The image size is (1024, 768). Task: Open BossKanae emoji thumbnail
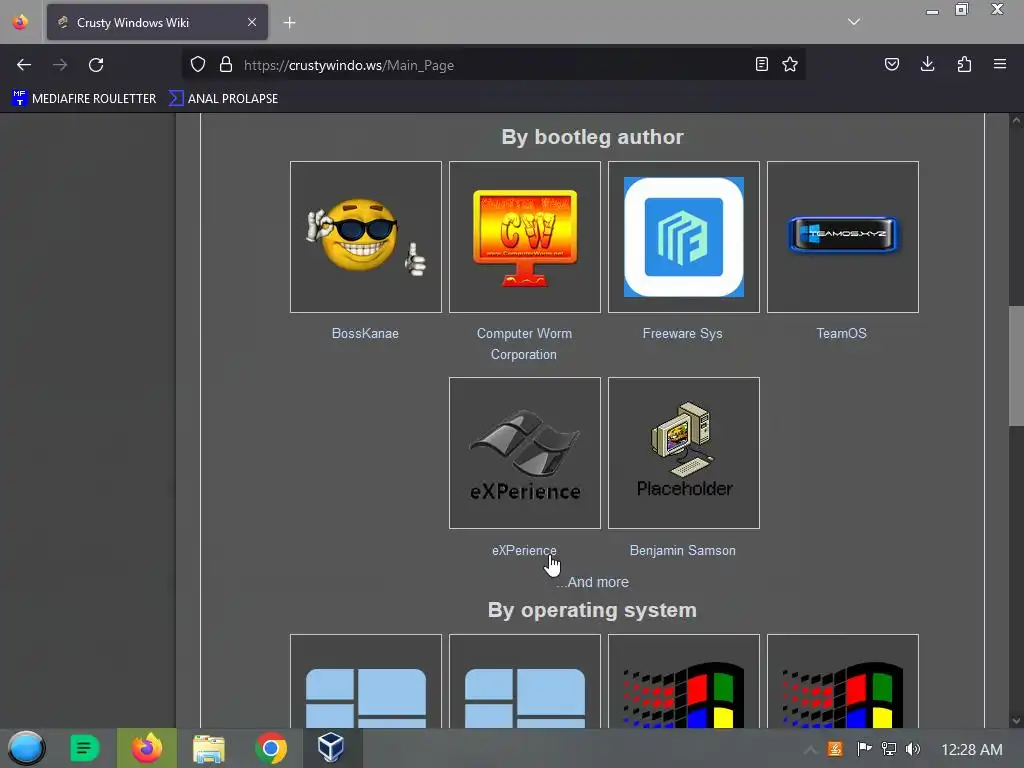366,237
